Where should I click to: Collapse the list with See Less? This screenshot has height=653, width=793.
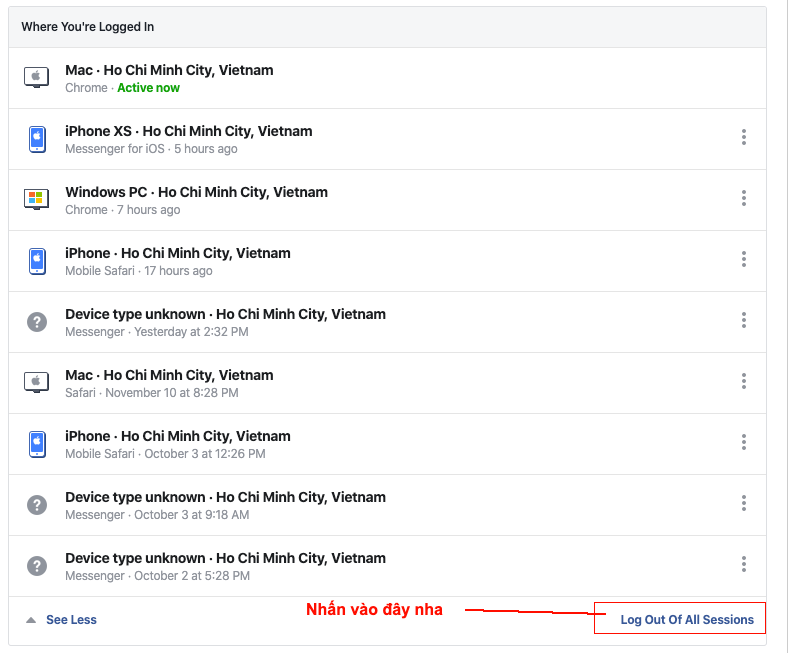[x=70, y=620]
